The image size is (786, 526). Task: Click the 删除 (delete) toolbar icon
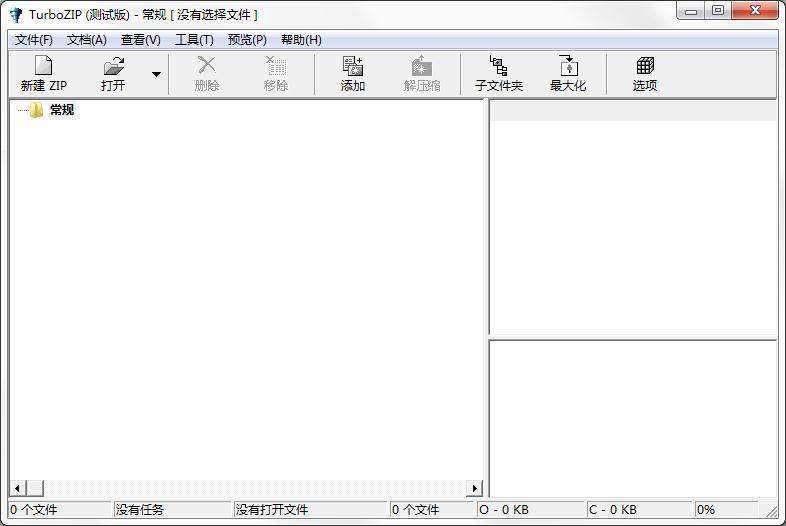point(207,66)
